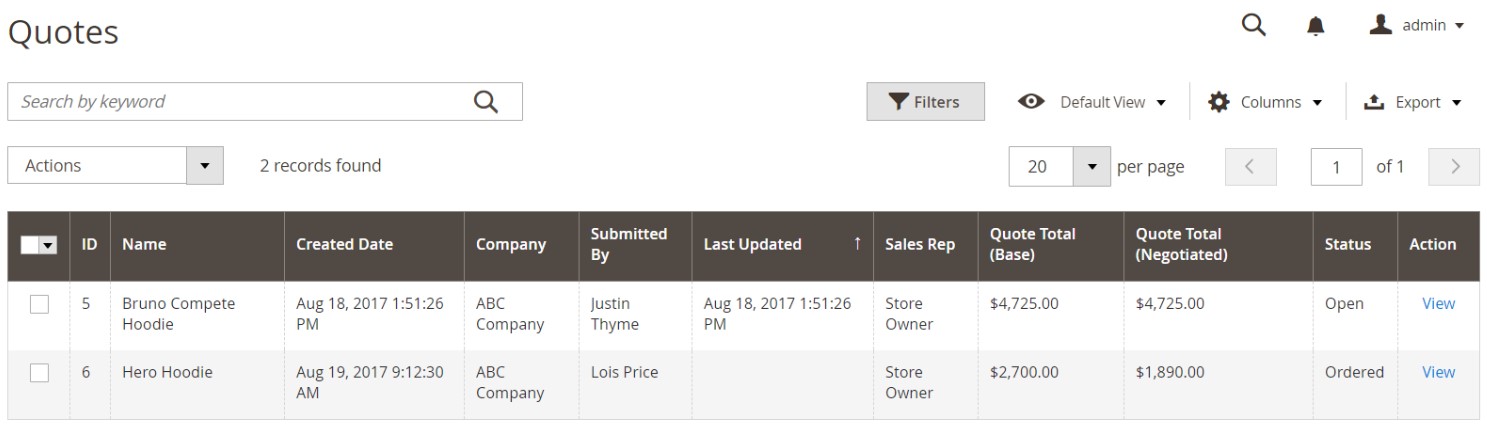
Task: Go to the next page arrow
Action: [x=1455, y=167]
